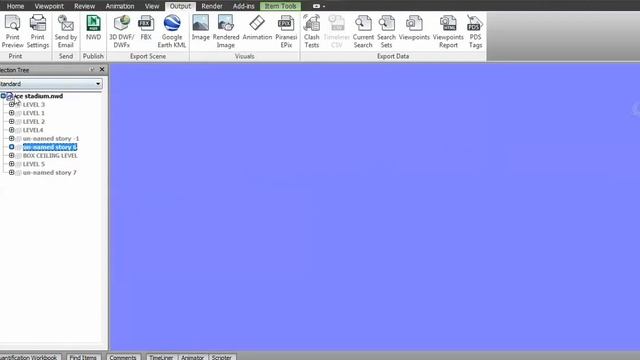
Task: Export the Current Search
Action: (363, 31)
